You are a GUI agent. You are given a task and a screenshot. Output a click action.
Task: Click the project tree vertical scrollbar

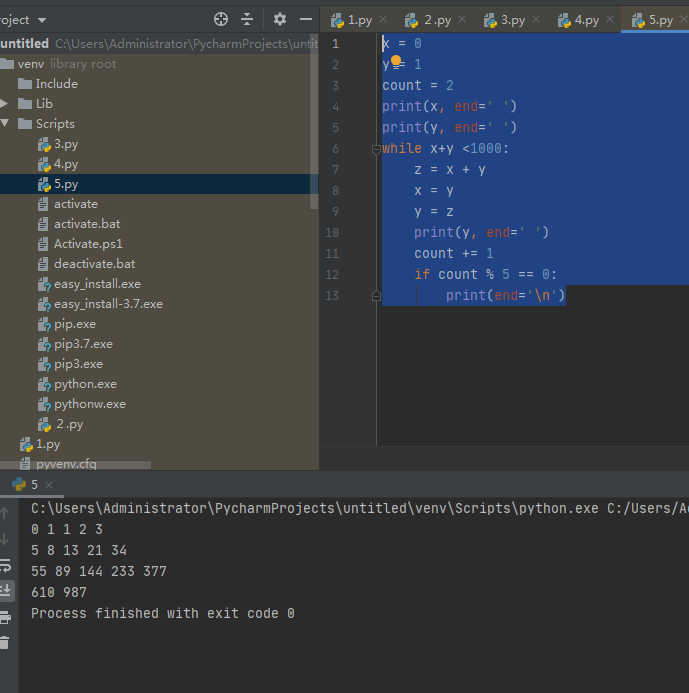coord(314,122)
